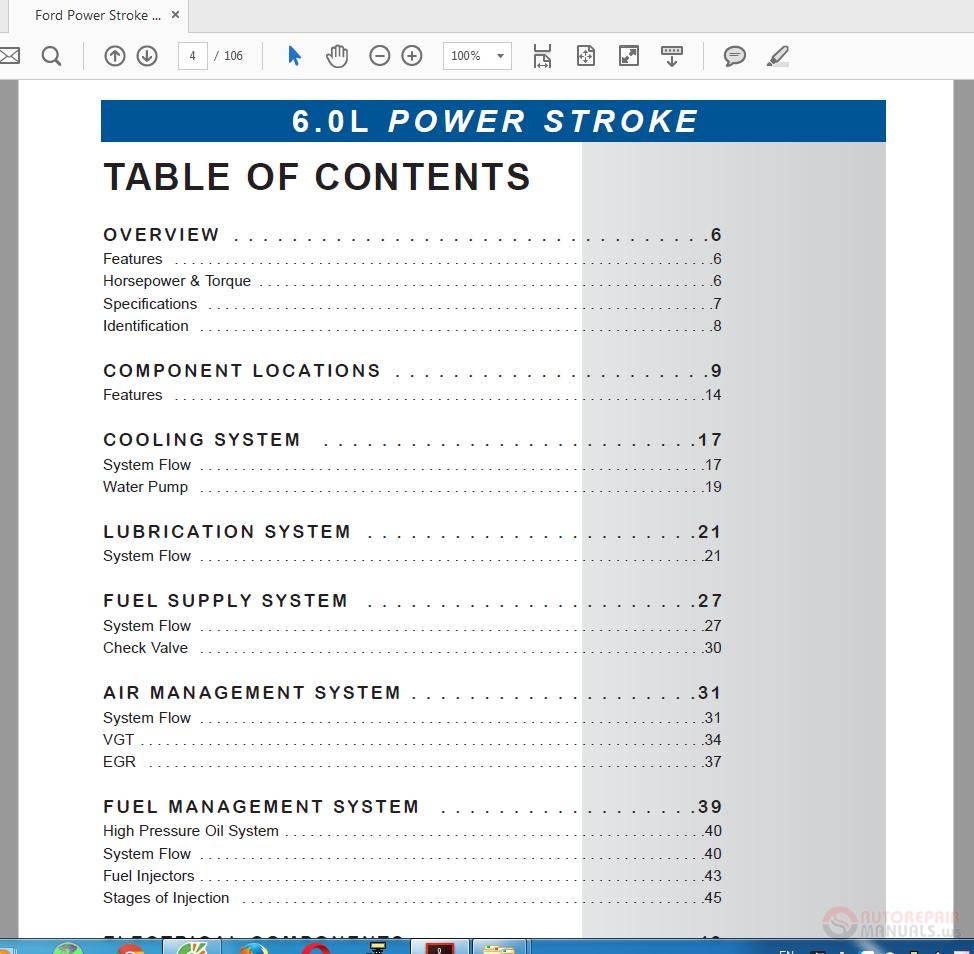Open the find text magnifier tool
Screen dimensions: 974x954
point(52,56)
